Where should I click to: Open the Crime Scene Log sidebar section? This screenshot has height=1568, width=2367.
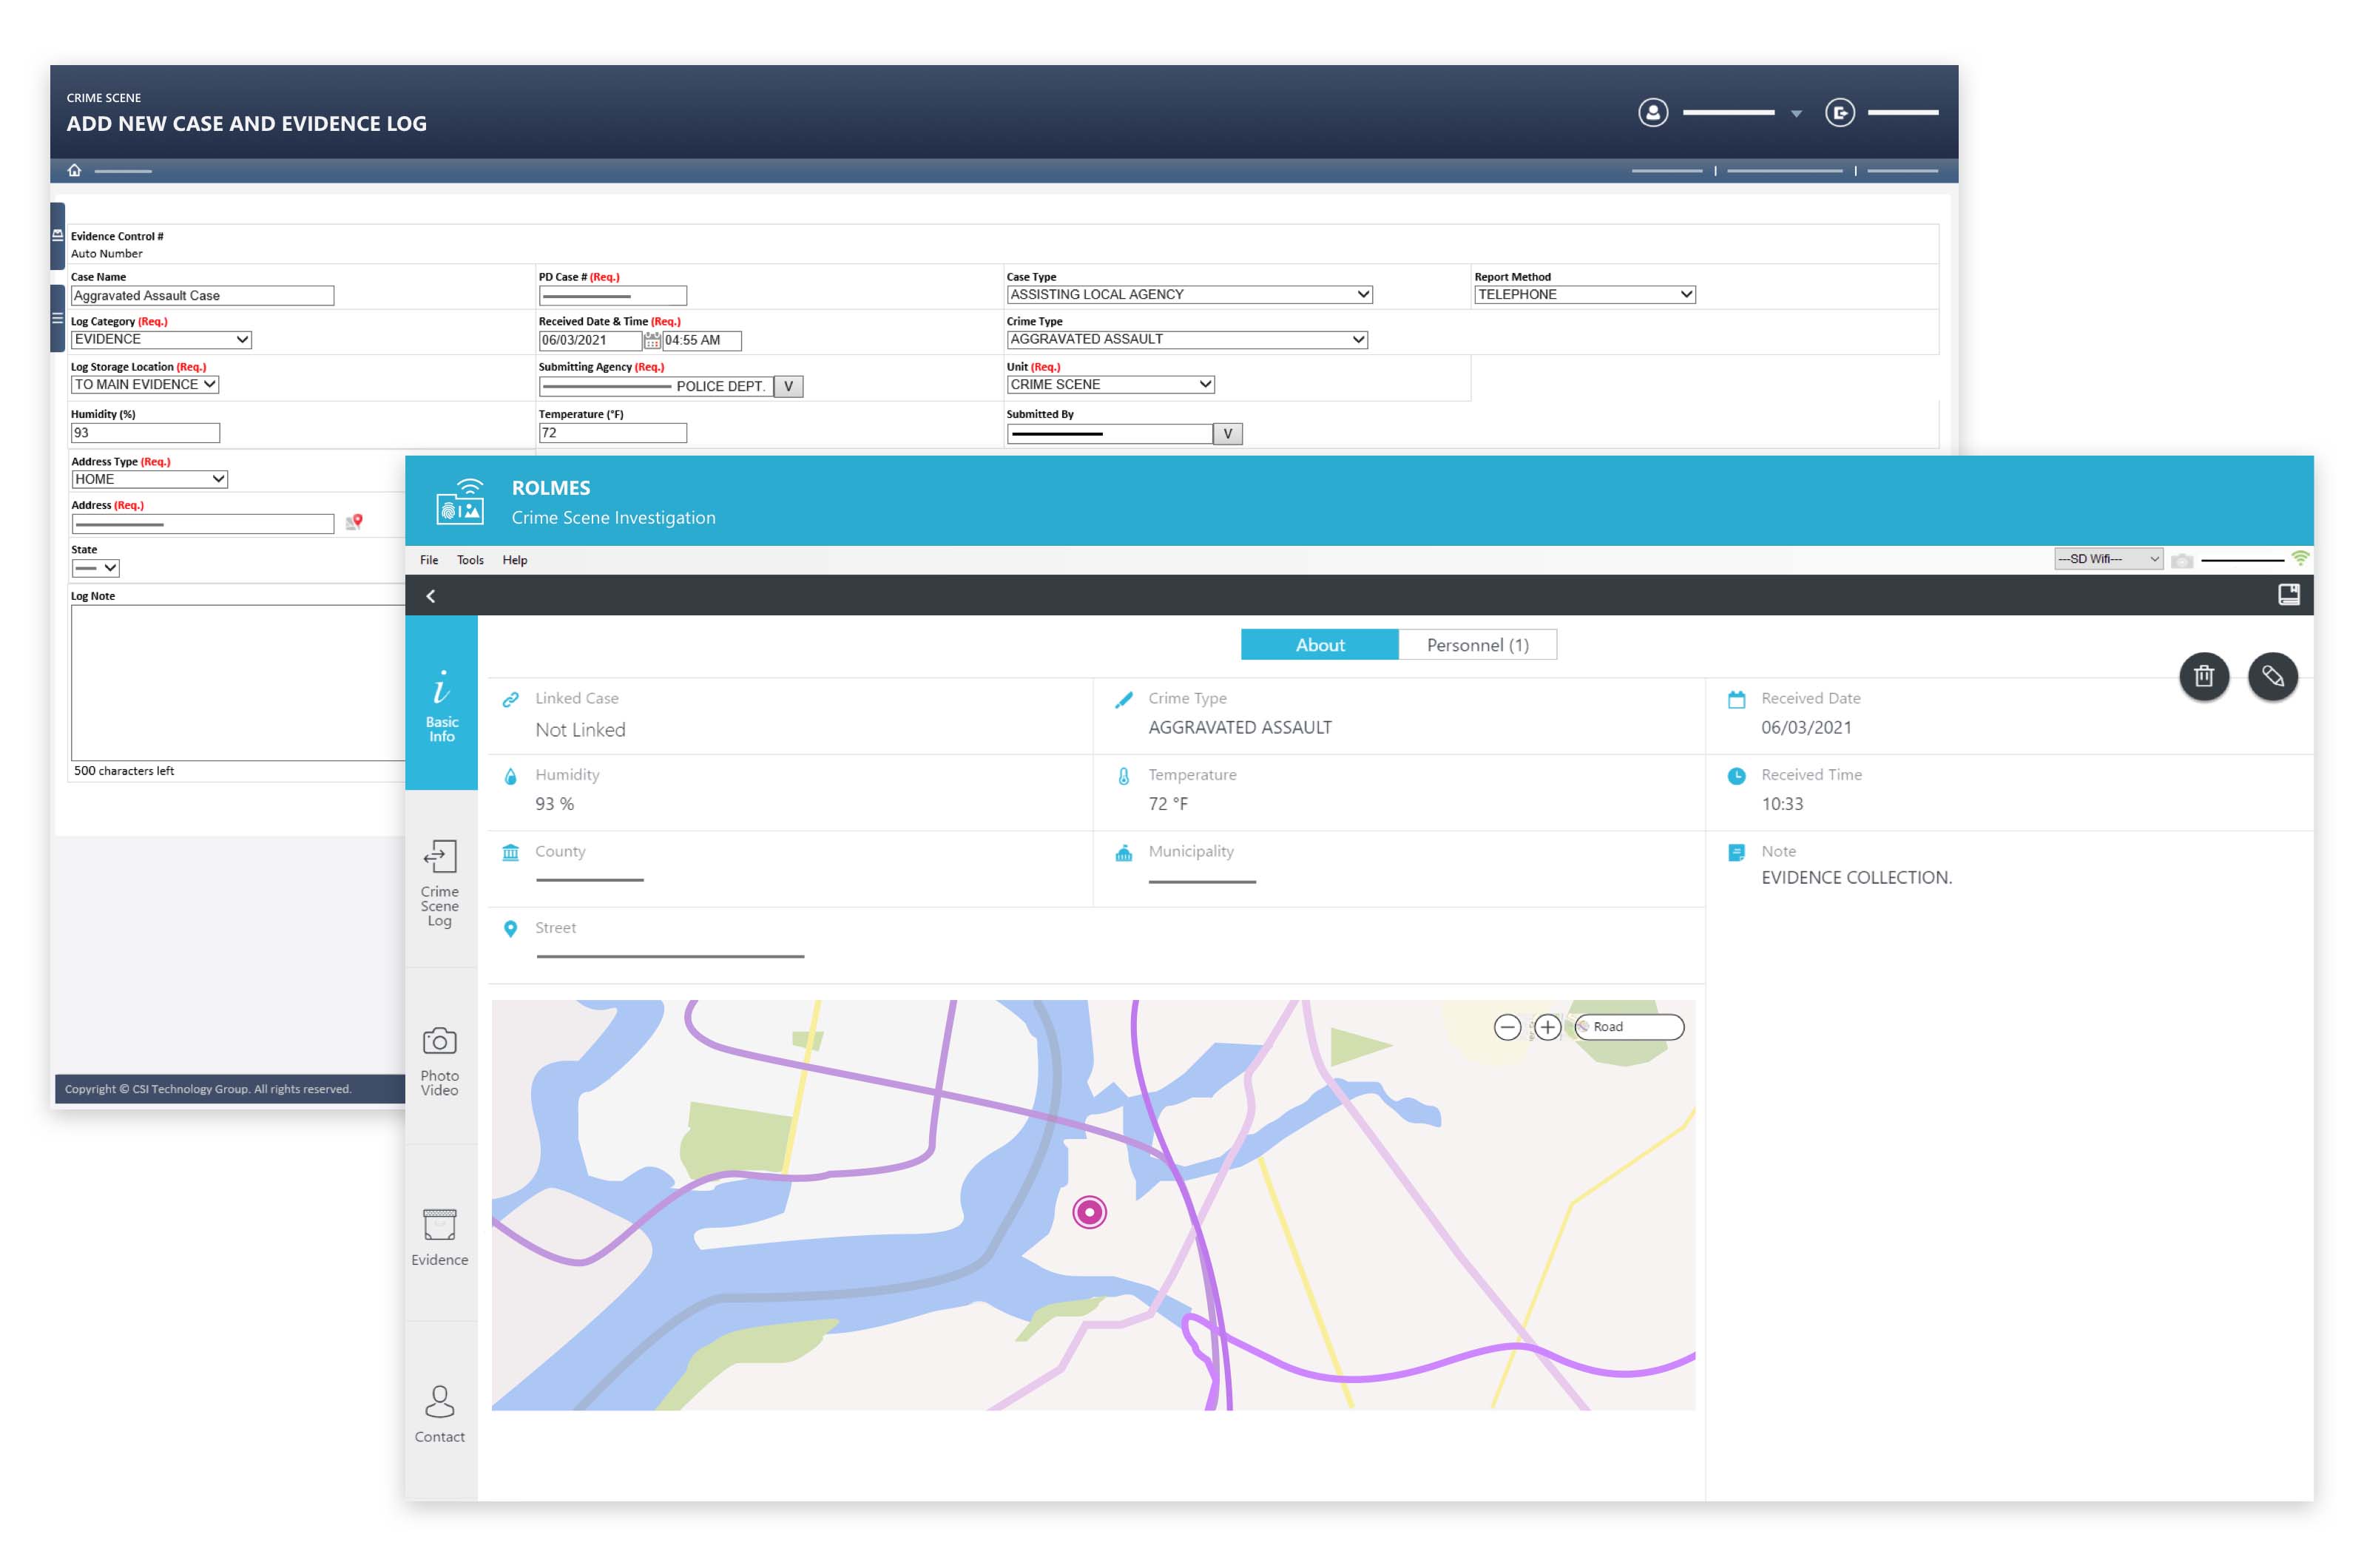(439, 883)
